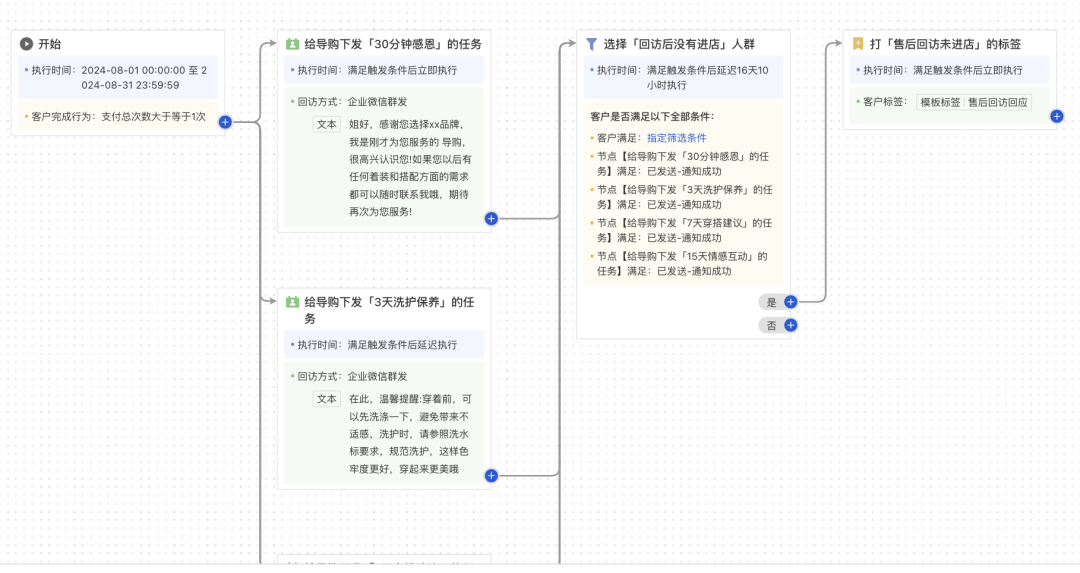Add a branch from the 否 output plus

click(790, 325)
